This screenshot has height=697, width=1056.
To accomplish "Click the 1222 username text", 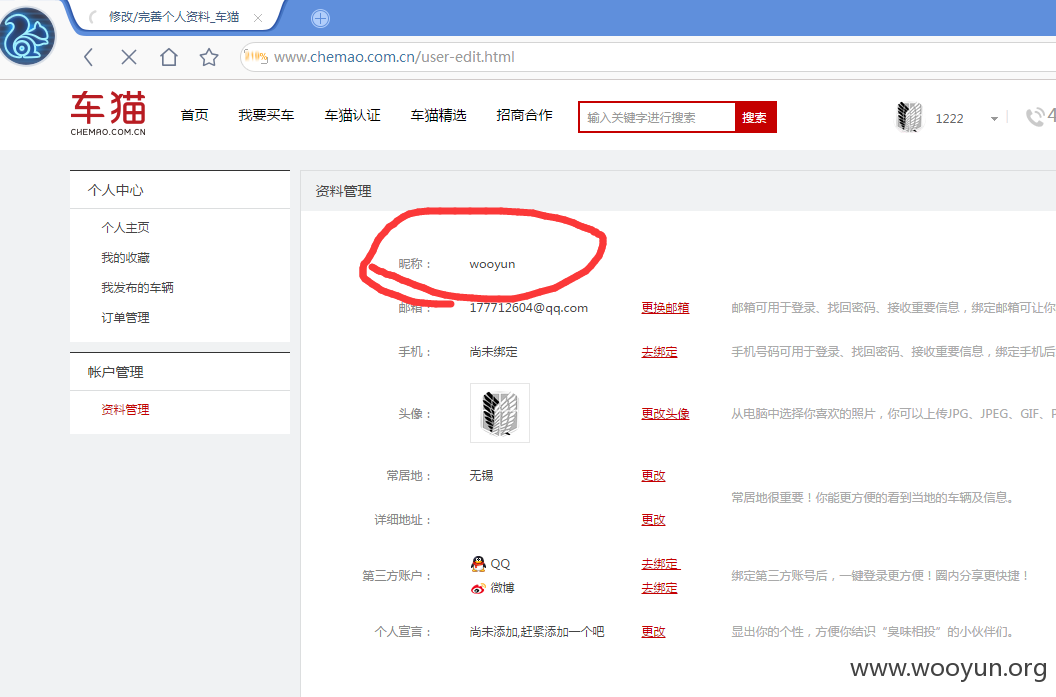I will point(950,119).
